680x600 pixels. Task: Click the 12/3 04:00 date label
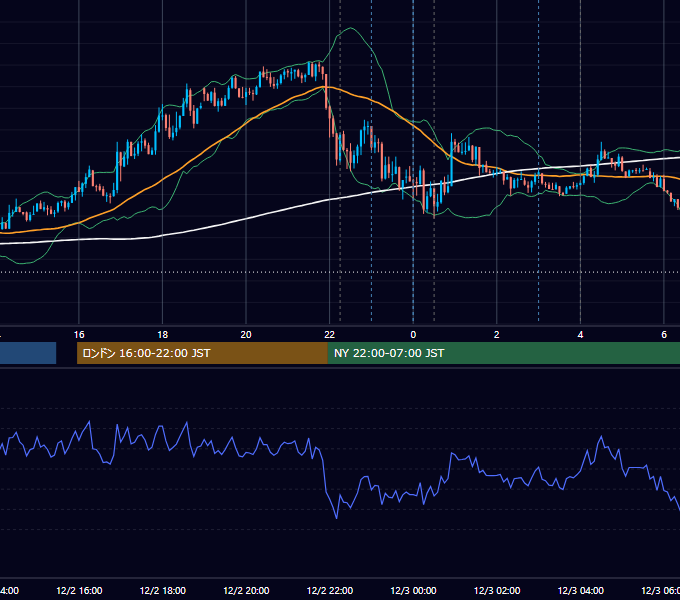coord(580,591)
